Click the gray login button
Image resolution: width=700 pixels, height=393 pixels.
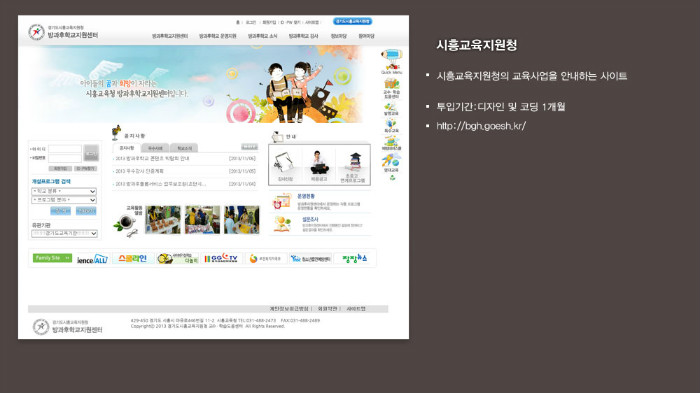91,153
